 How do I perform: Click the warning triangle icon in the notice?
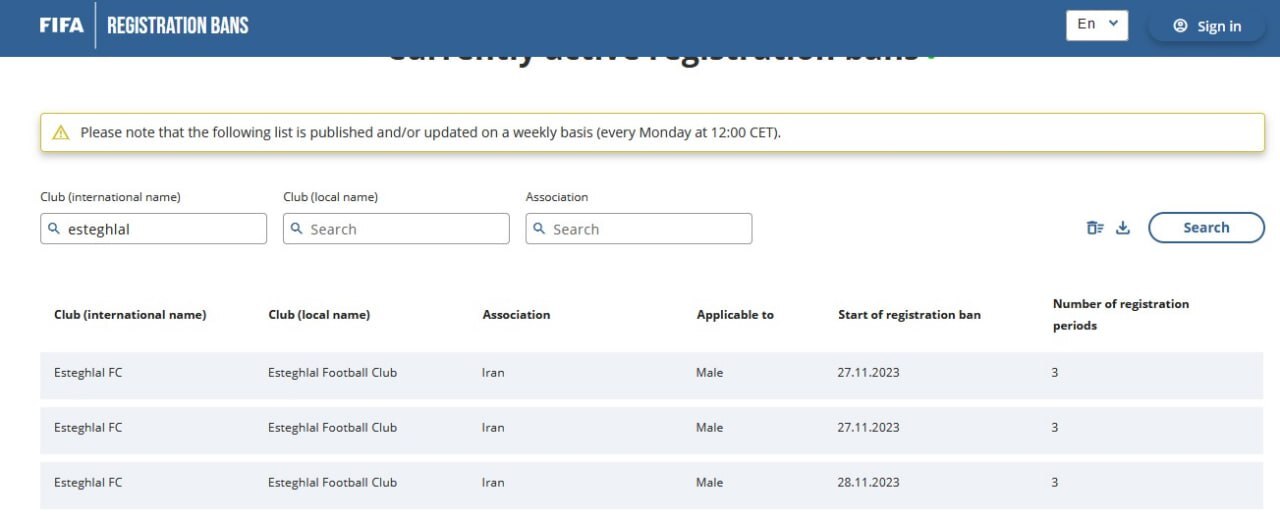click(61, 132)
